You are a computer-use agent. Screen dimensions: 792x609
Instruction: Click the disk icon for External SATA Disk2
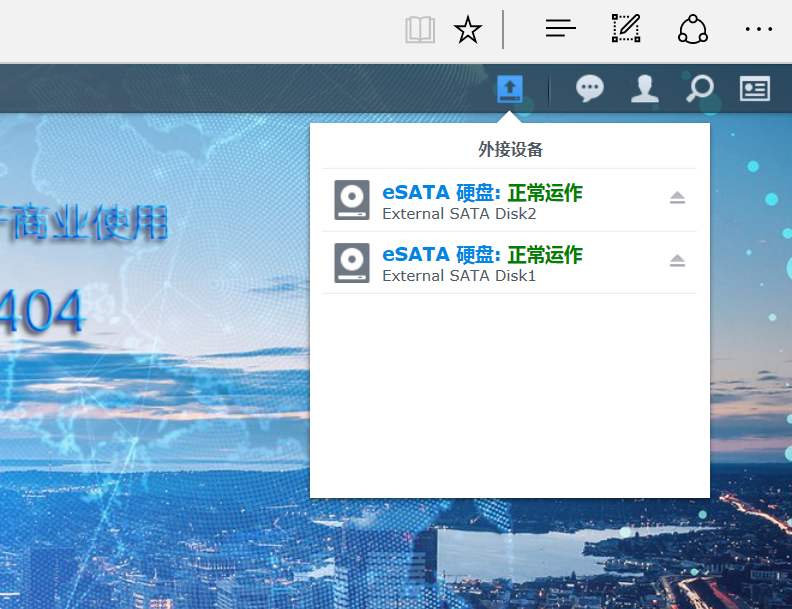[352, 200]
